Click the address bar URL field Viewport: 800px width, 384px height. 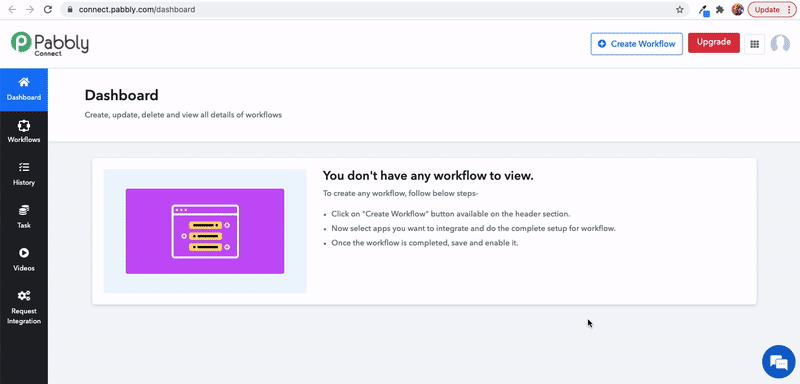[x=375, y=10]
